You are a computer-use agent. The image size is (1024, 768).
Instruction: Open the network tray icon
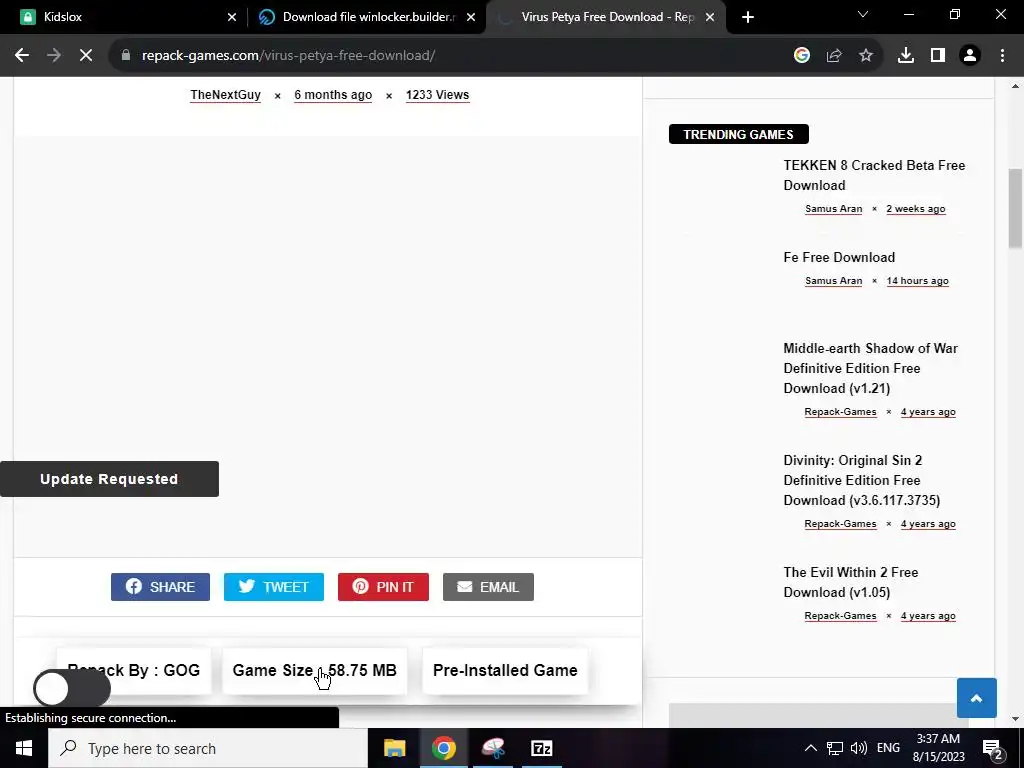tap(835, 748)
